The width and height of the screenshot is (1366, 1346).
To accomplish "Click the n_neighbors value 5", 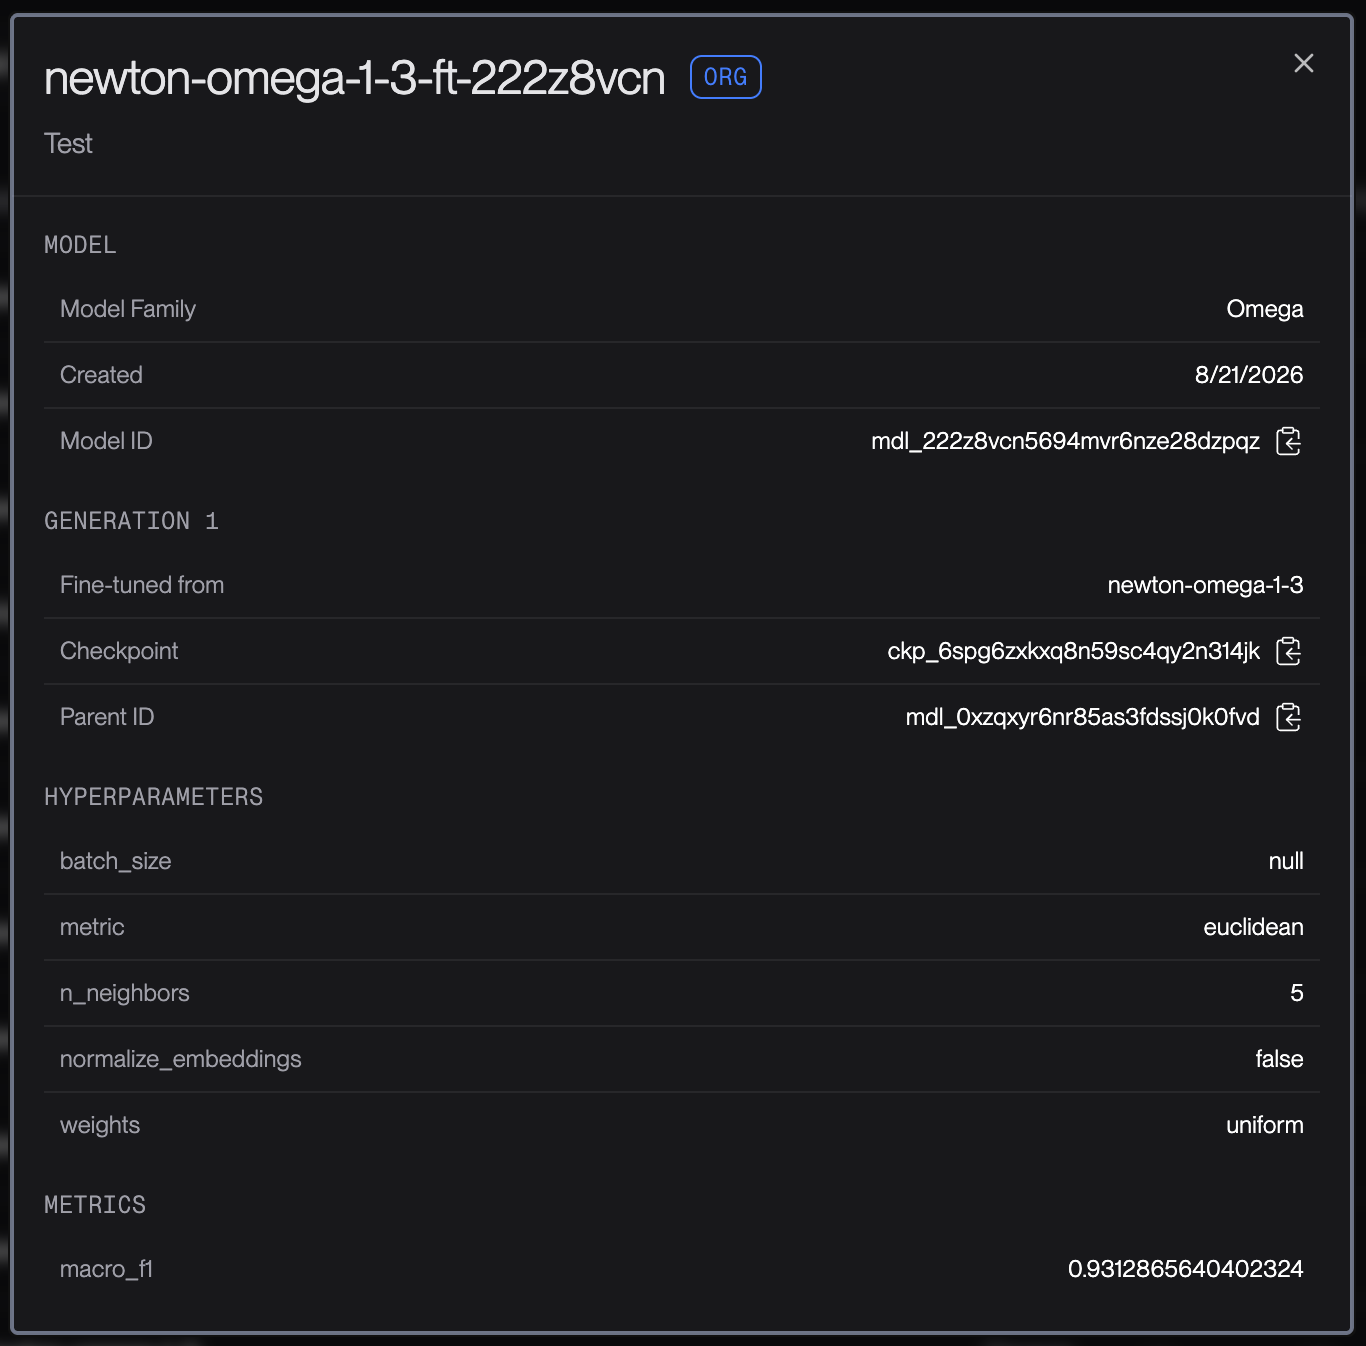I will 1297,993.
